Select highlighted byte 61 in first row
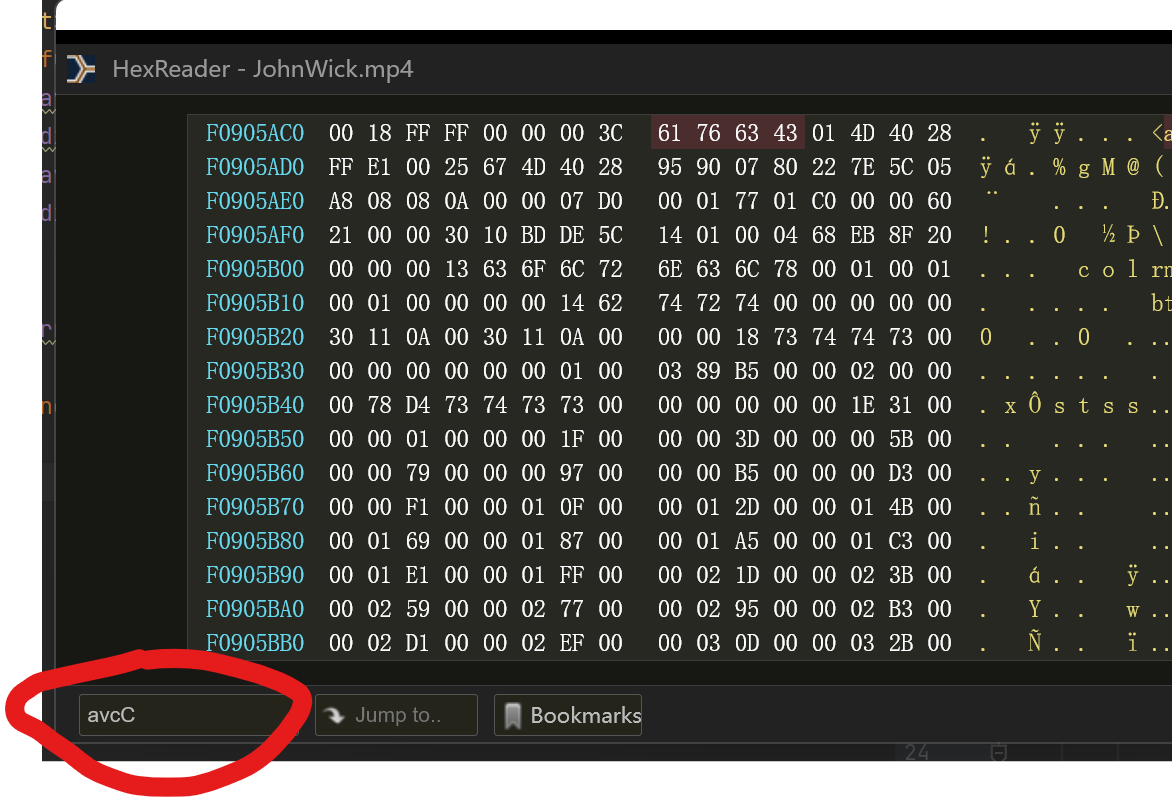The height and width of the screenshot is (798, 1172). pos(669,133)
